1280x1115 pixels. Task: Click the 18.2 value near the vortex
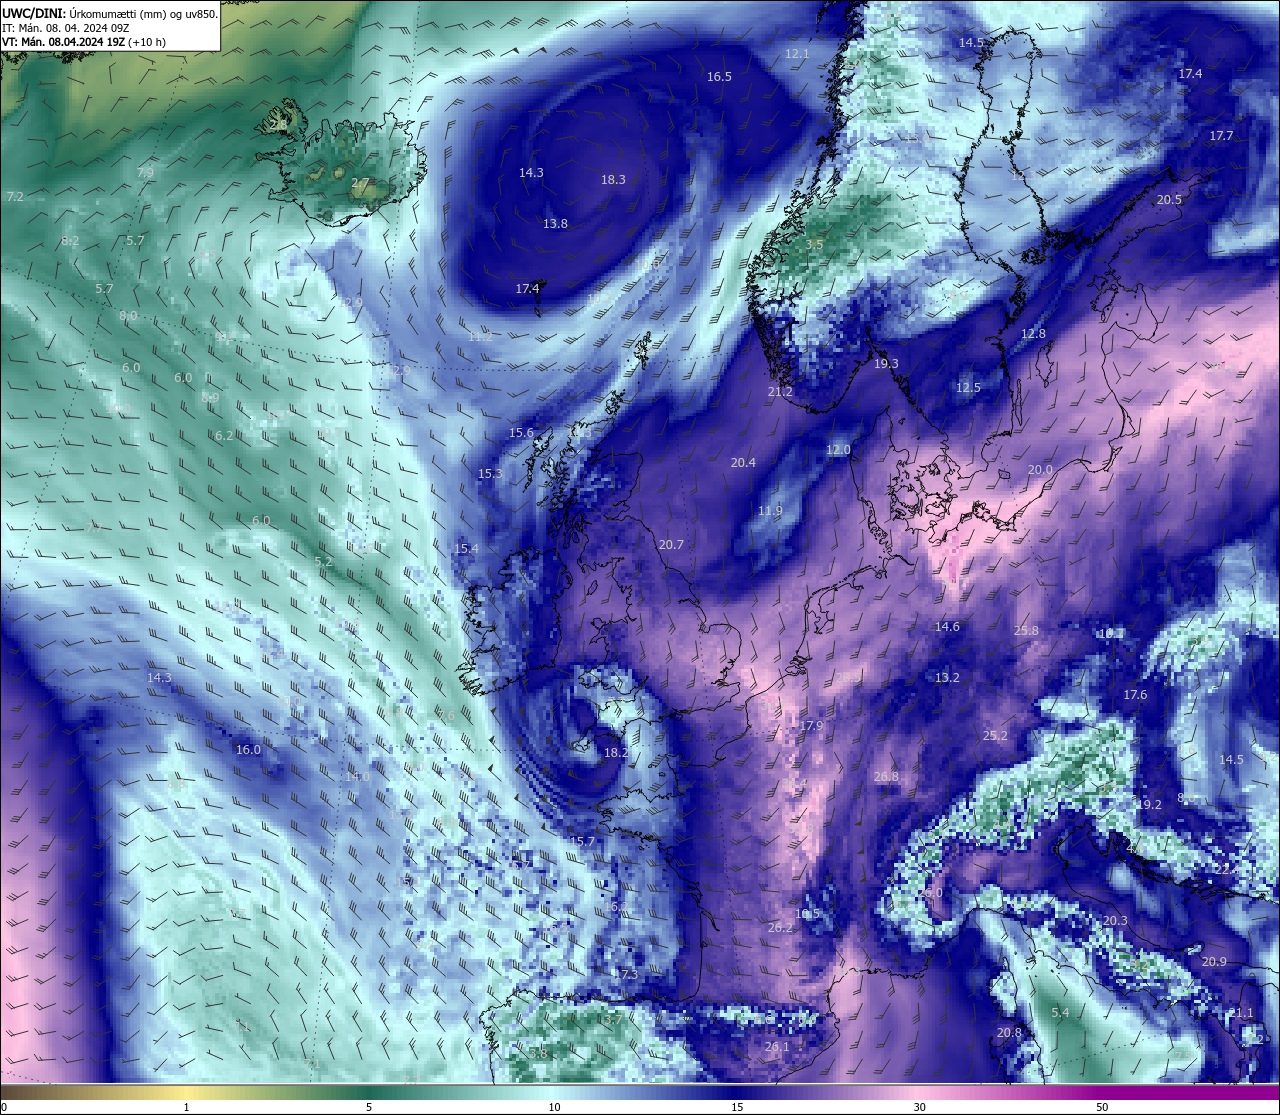click(616, 753)
